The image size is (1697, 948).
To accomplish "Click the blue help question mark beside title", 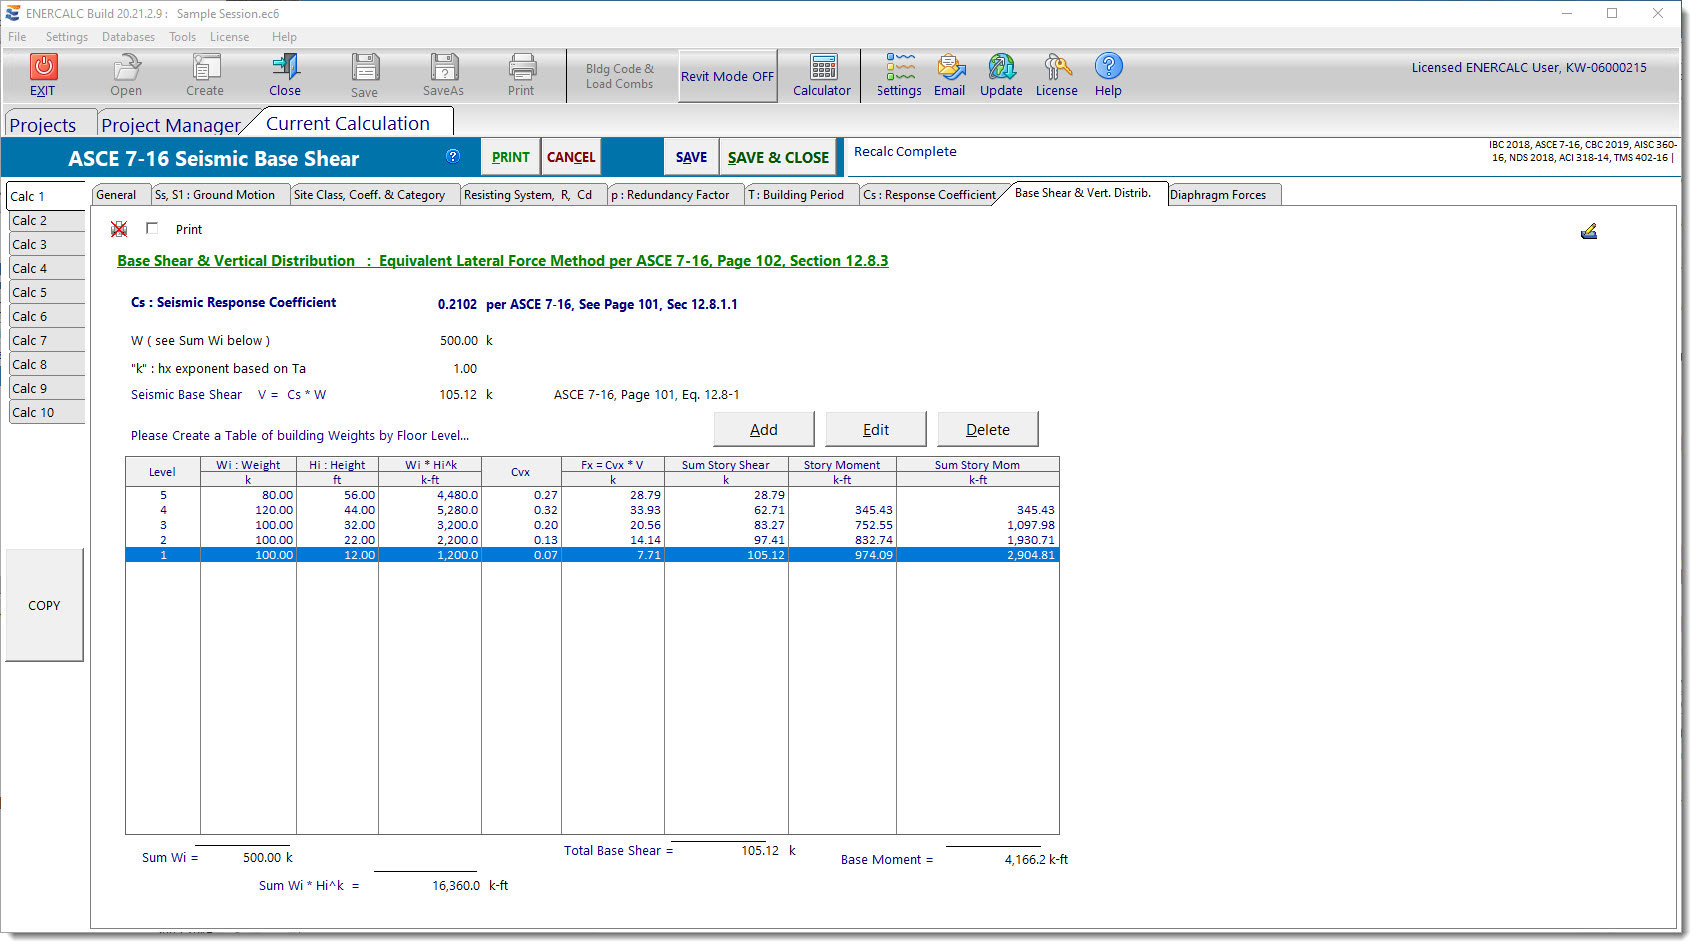I will pyautogui.click(x=453, y=156).
